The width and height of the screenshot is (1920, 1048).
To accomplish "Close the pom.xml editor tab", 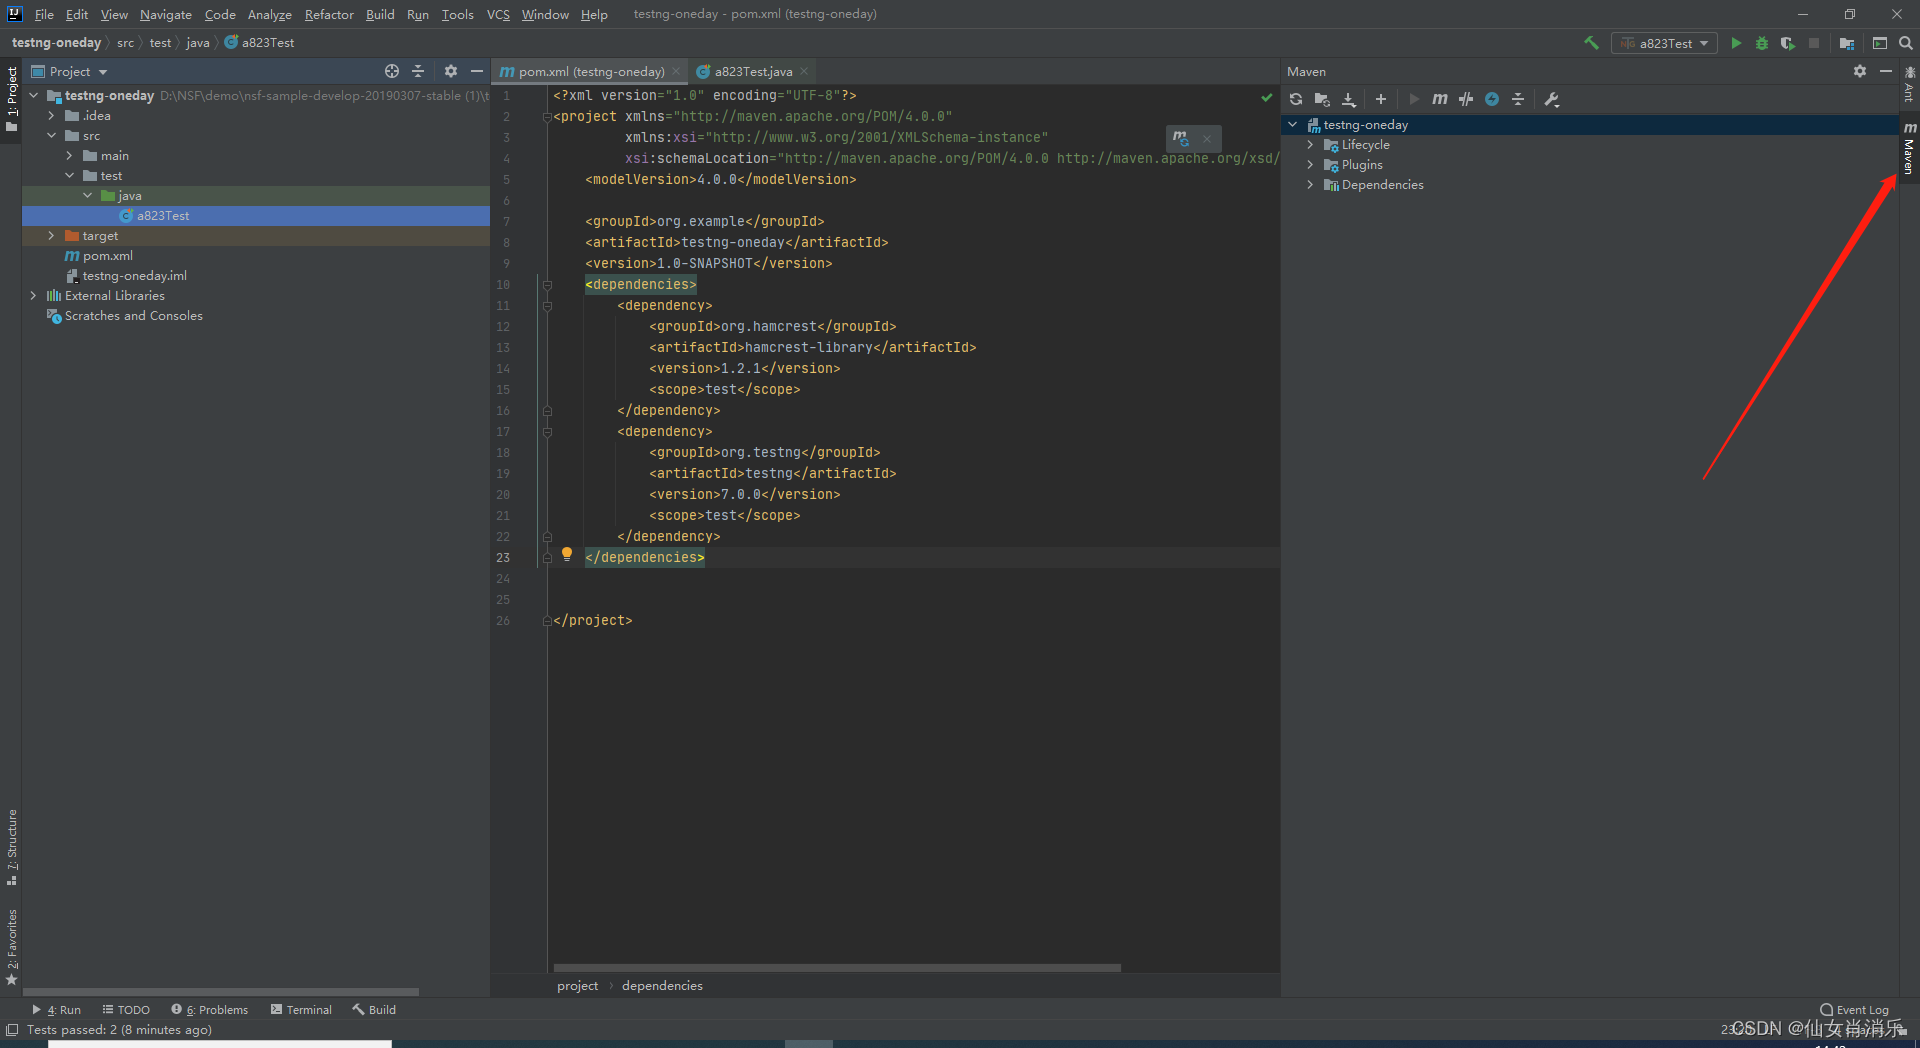I will (x=676, y=71).
